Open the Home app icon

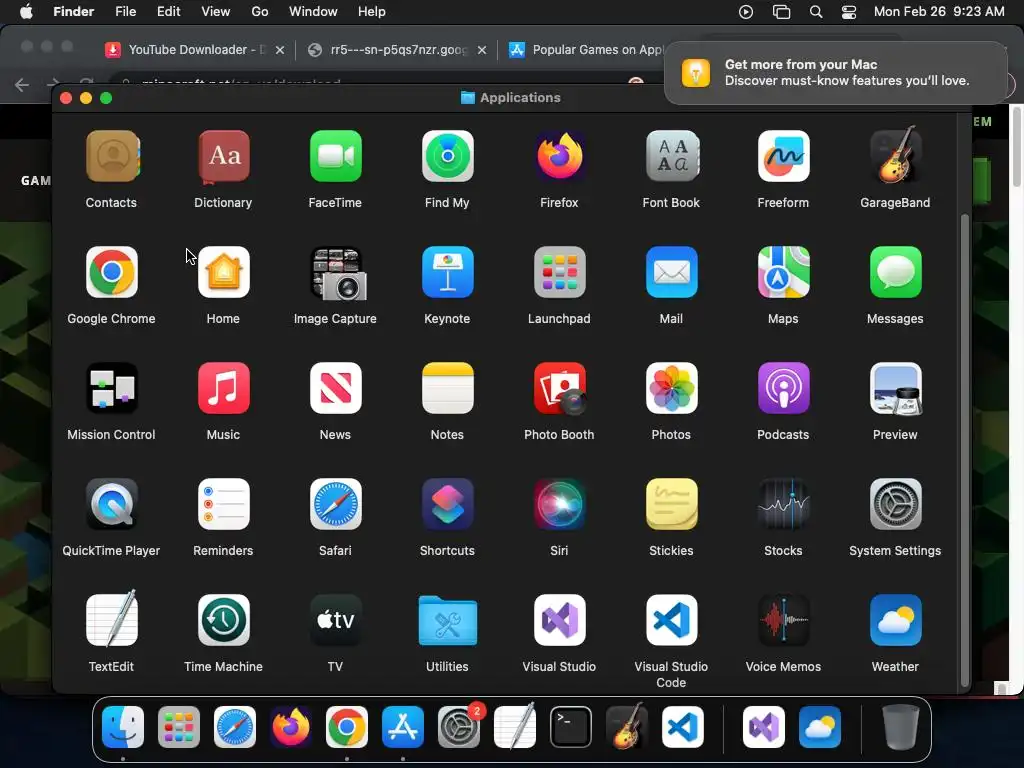(223, 272)
